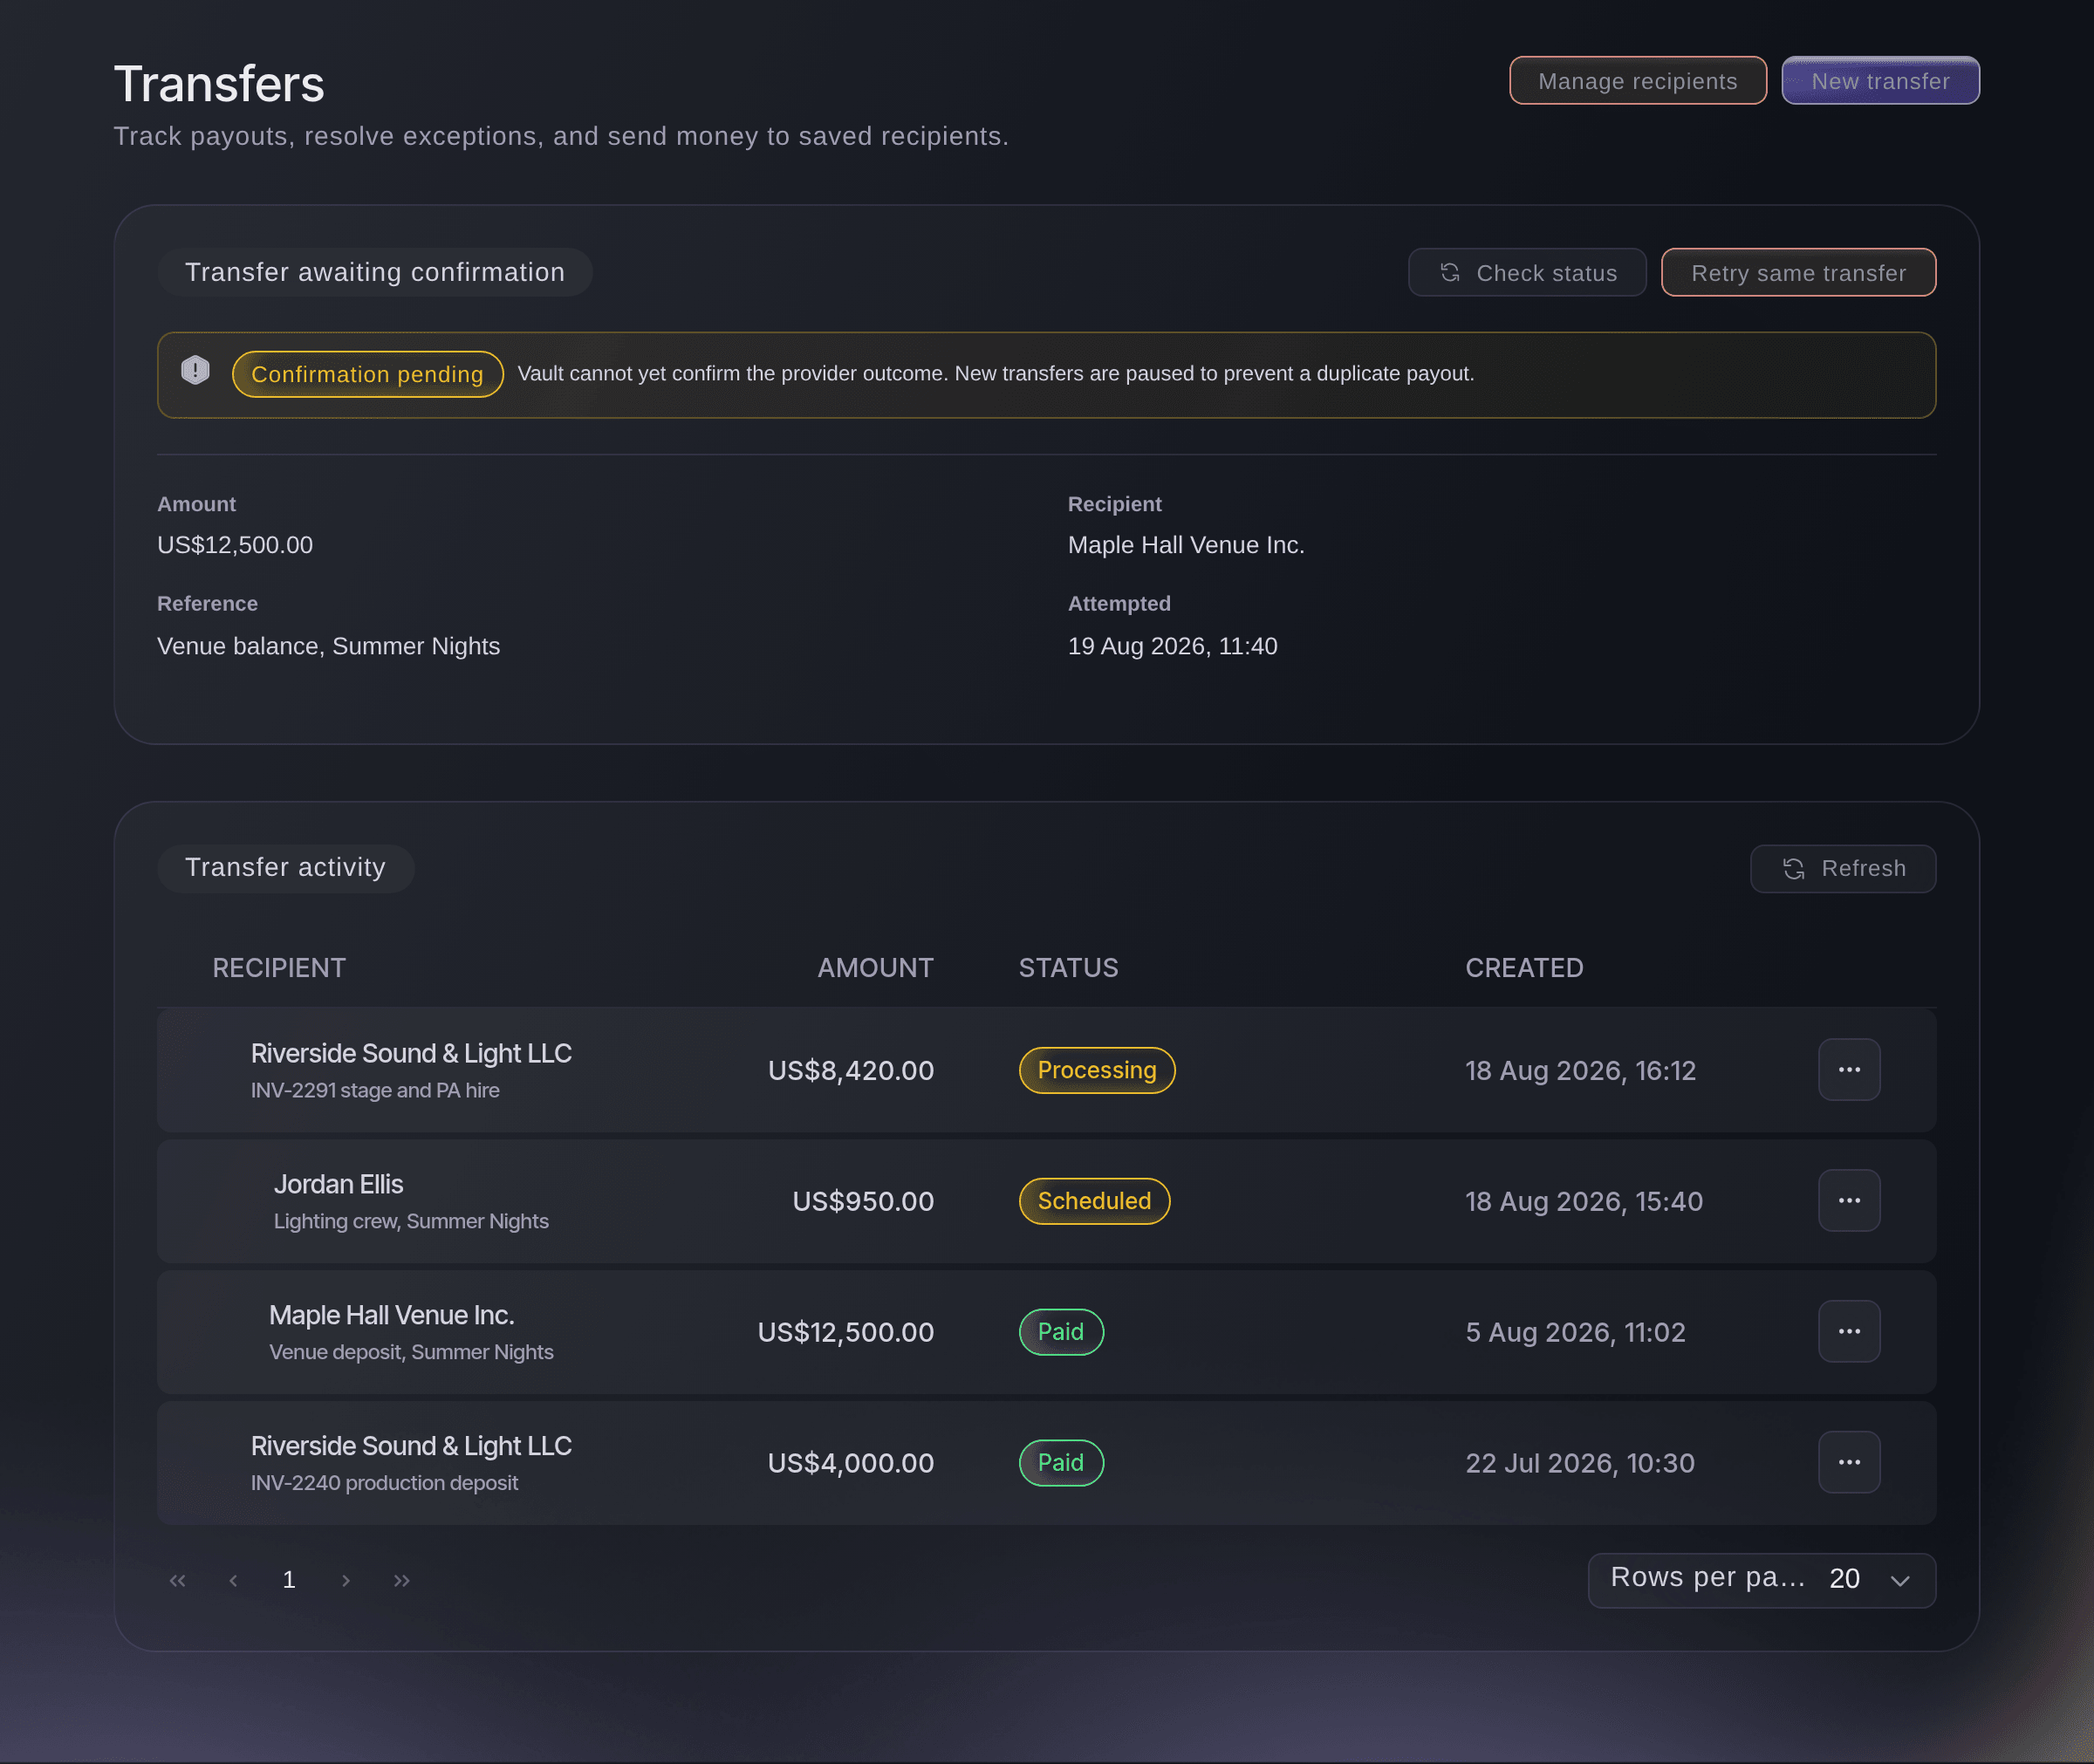Open the Manage recipients page
Image resolution: width=2094 pixels, height=1764 pixels.
pos(1637,81)
